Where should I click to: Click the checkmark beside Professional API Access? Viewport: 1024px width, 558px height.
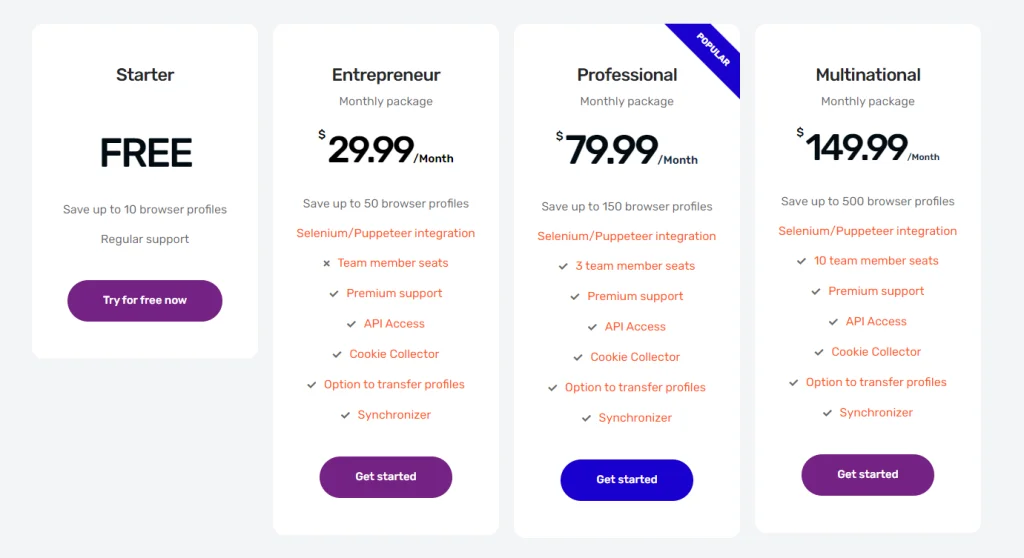coord(593,327)
